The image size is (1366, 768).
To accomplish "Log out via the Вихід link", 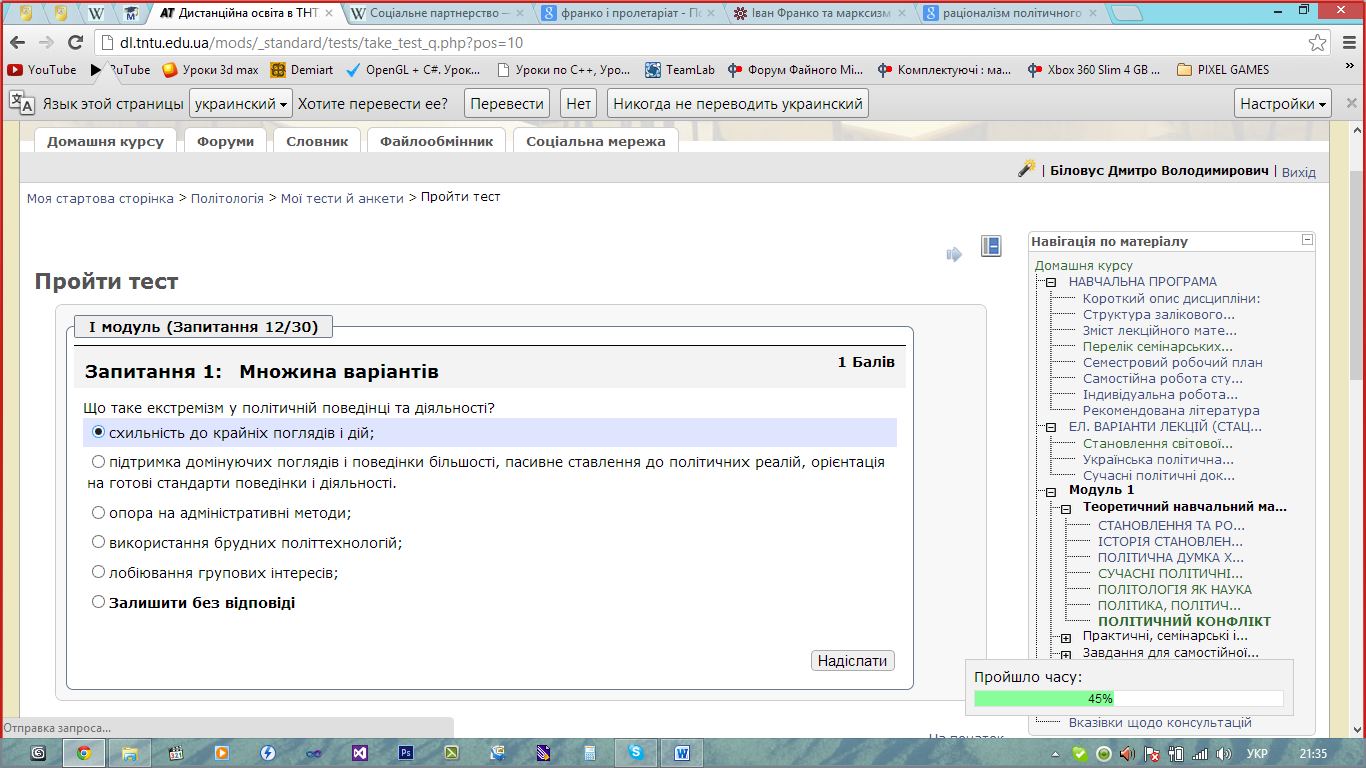I will coord(1298,172).
